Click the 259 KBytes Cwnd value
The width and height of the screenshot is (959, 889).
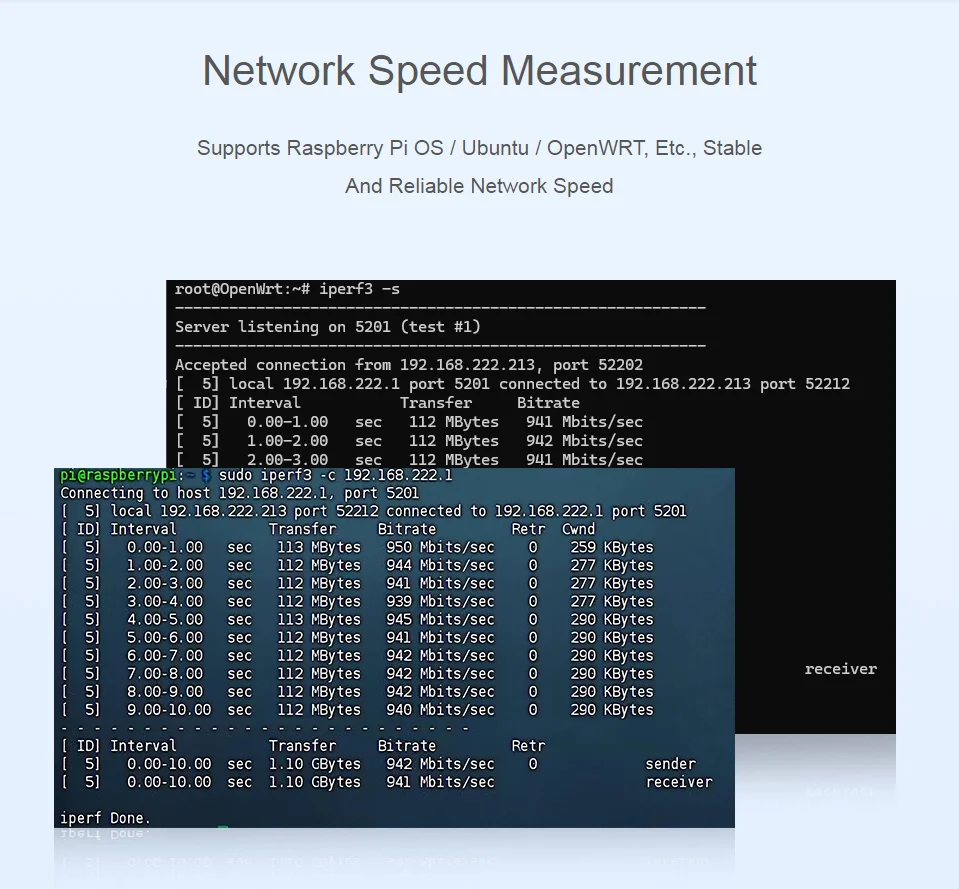point(612,547)
